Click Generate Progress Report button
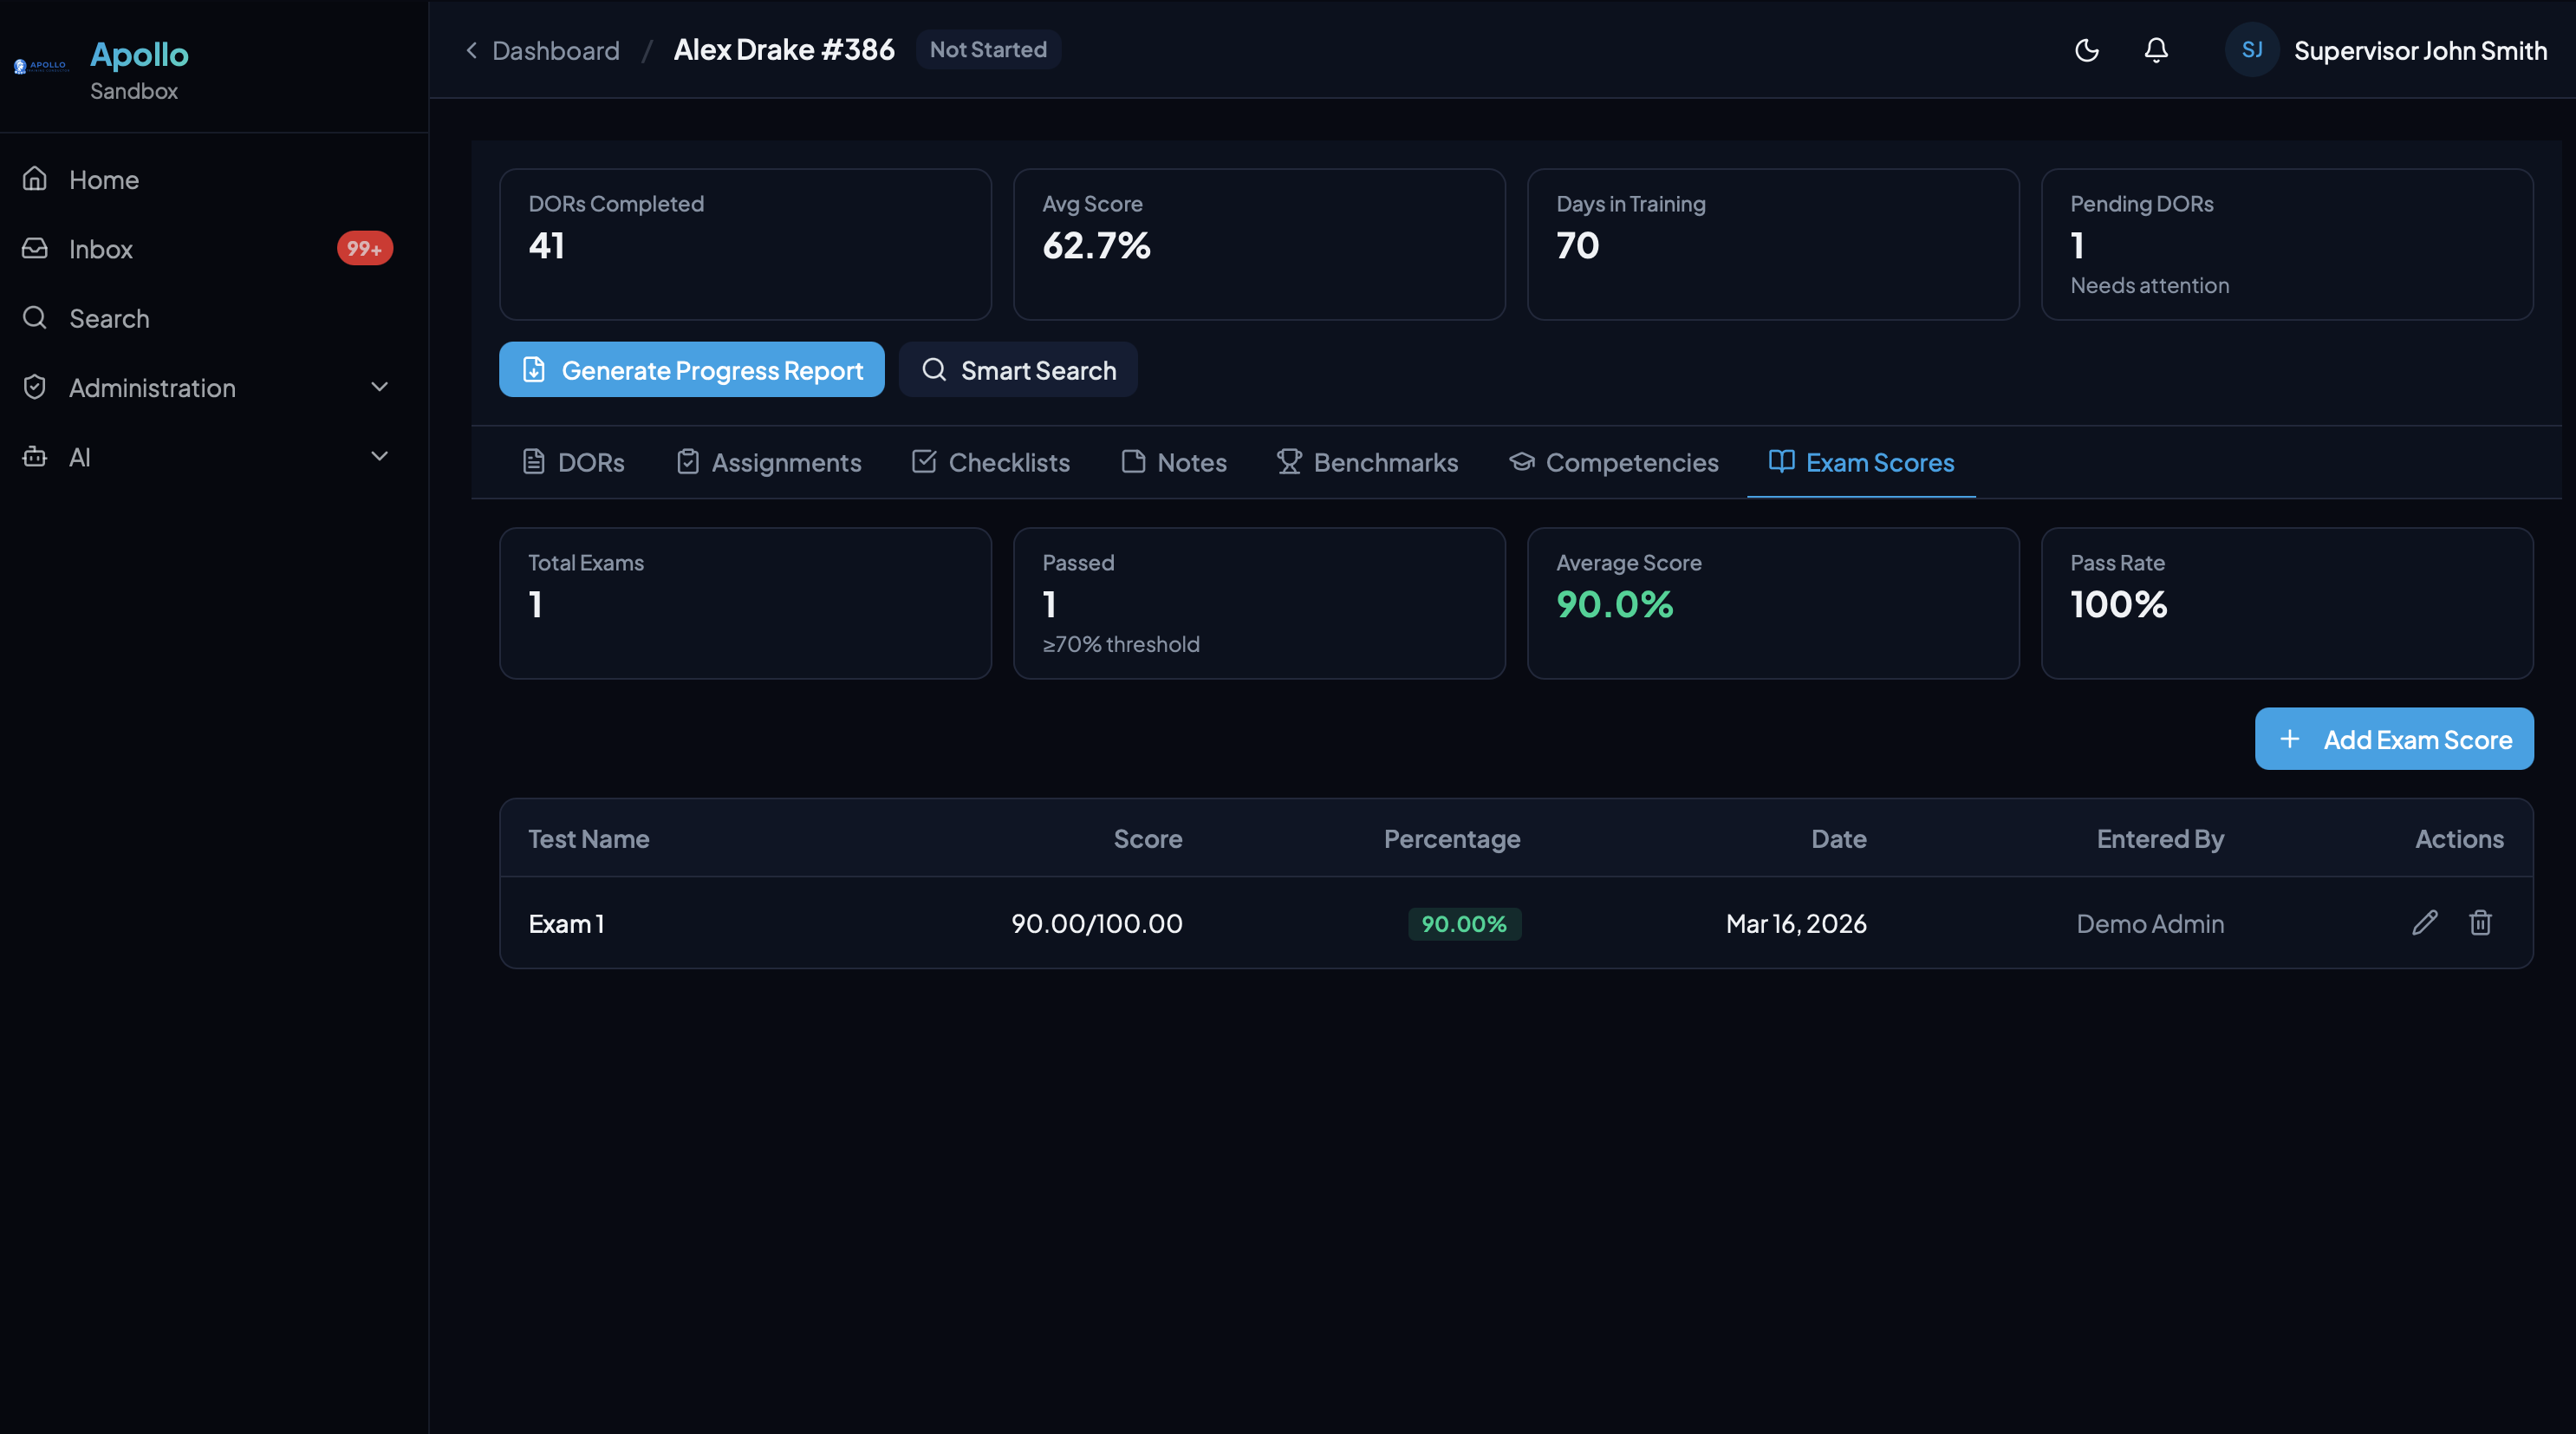 pyautogui.click(x=691, y=370)
